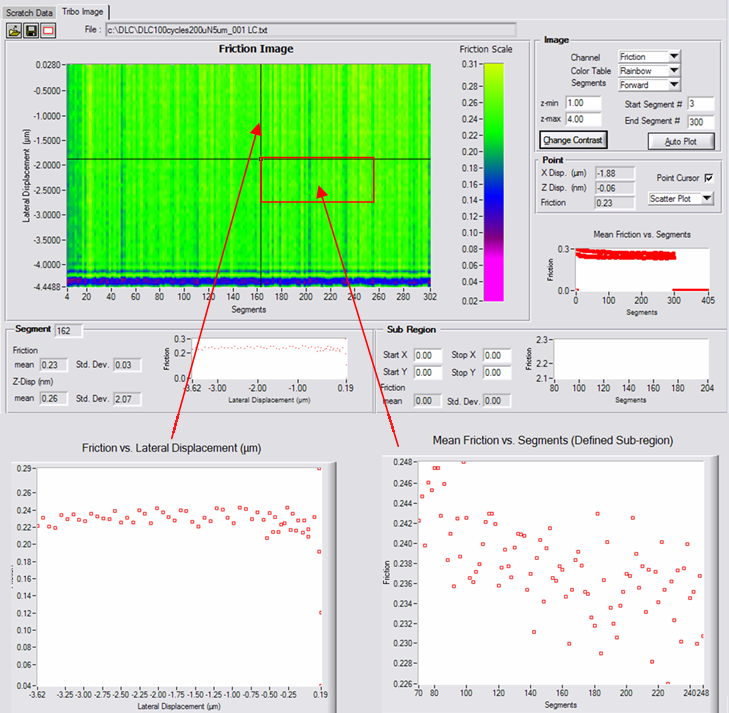Click the open file folder icon
Image resolution: width=729 pixels, height=713 pixels.
point(14,30)
